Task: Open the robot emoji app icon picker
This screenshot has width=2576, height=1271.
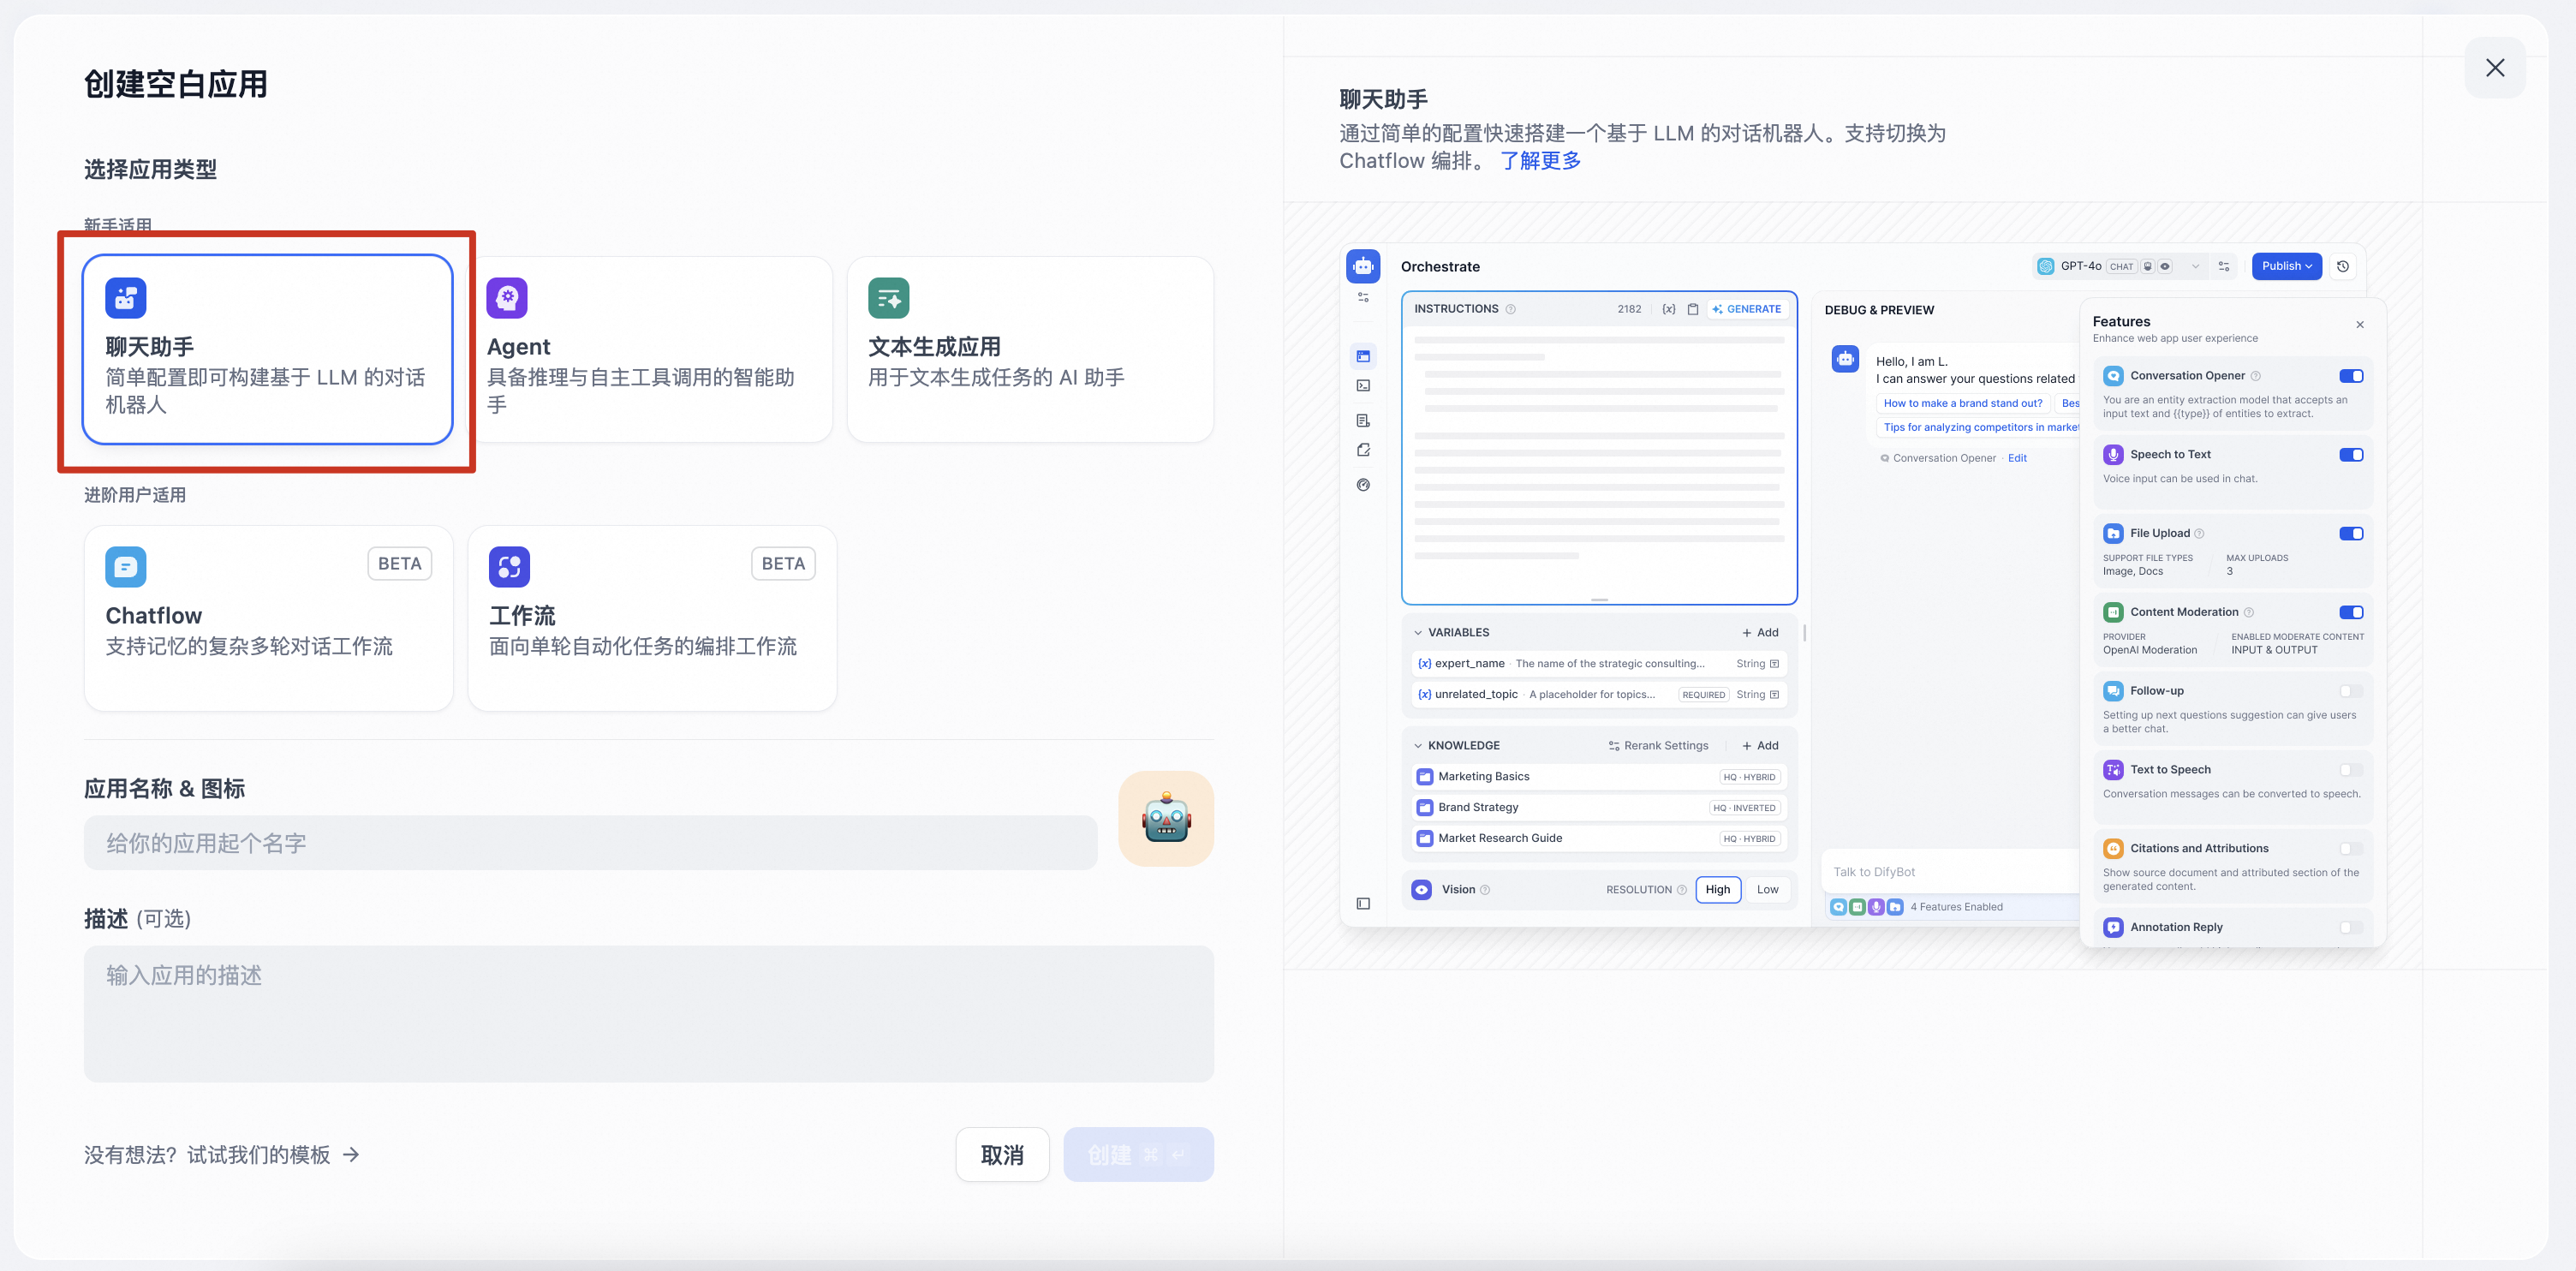Action: (1165, 818)
